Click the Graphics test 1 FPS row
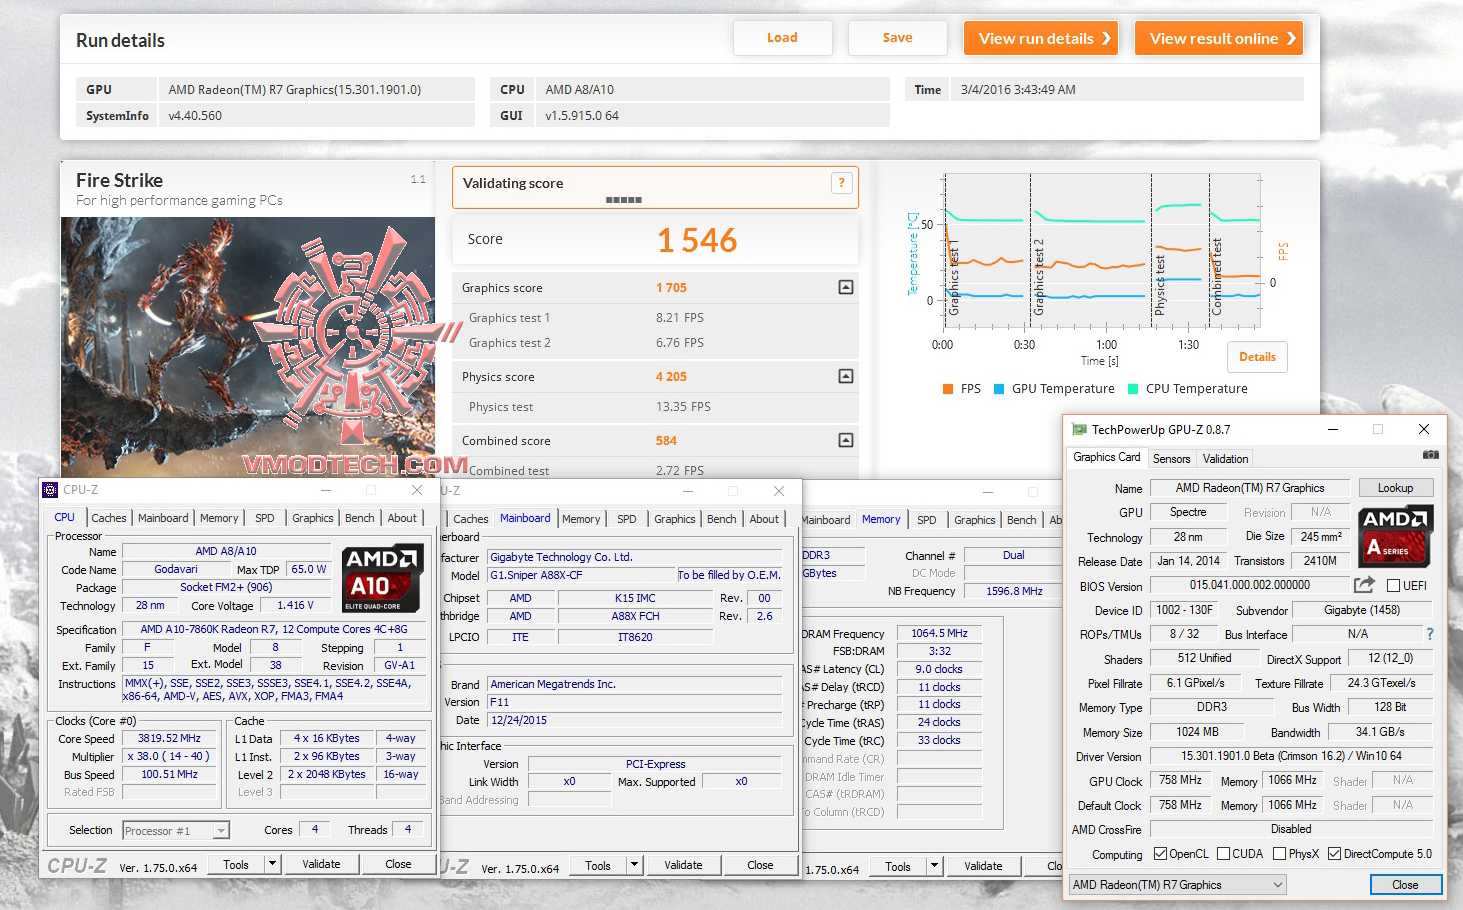The image size is (1463, 910). click(x=655, y=318)
